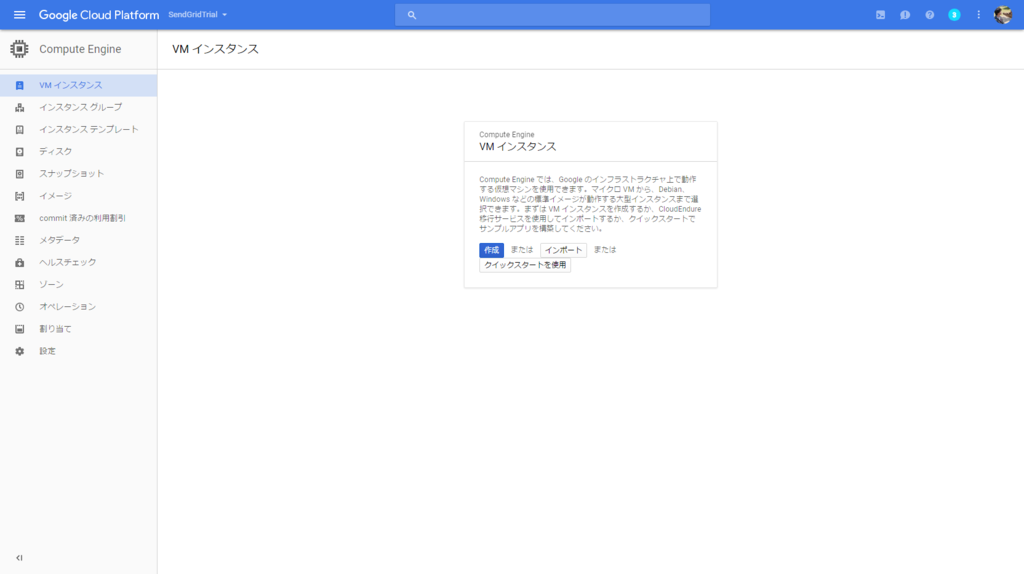
Task: Open the three-dot utilities menu
Action: pyautogui.click(x=978, y=14)
